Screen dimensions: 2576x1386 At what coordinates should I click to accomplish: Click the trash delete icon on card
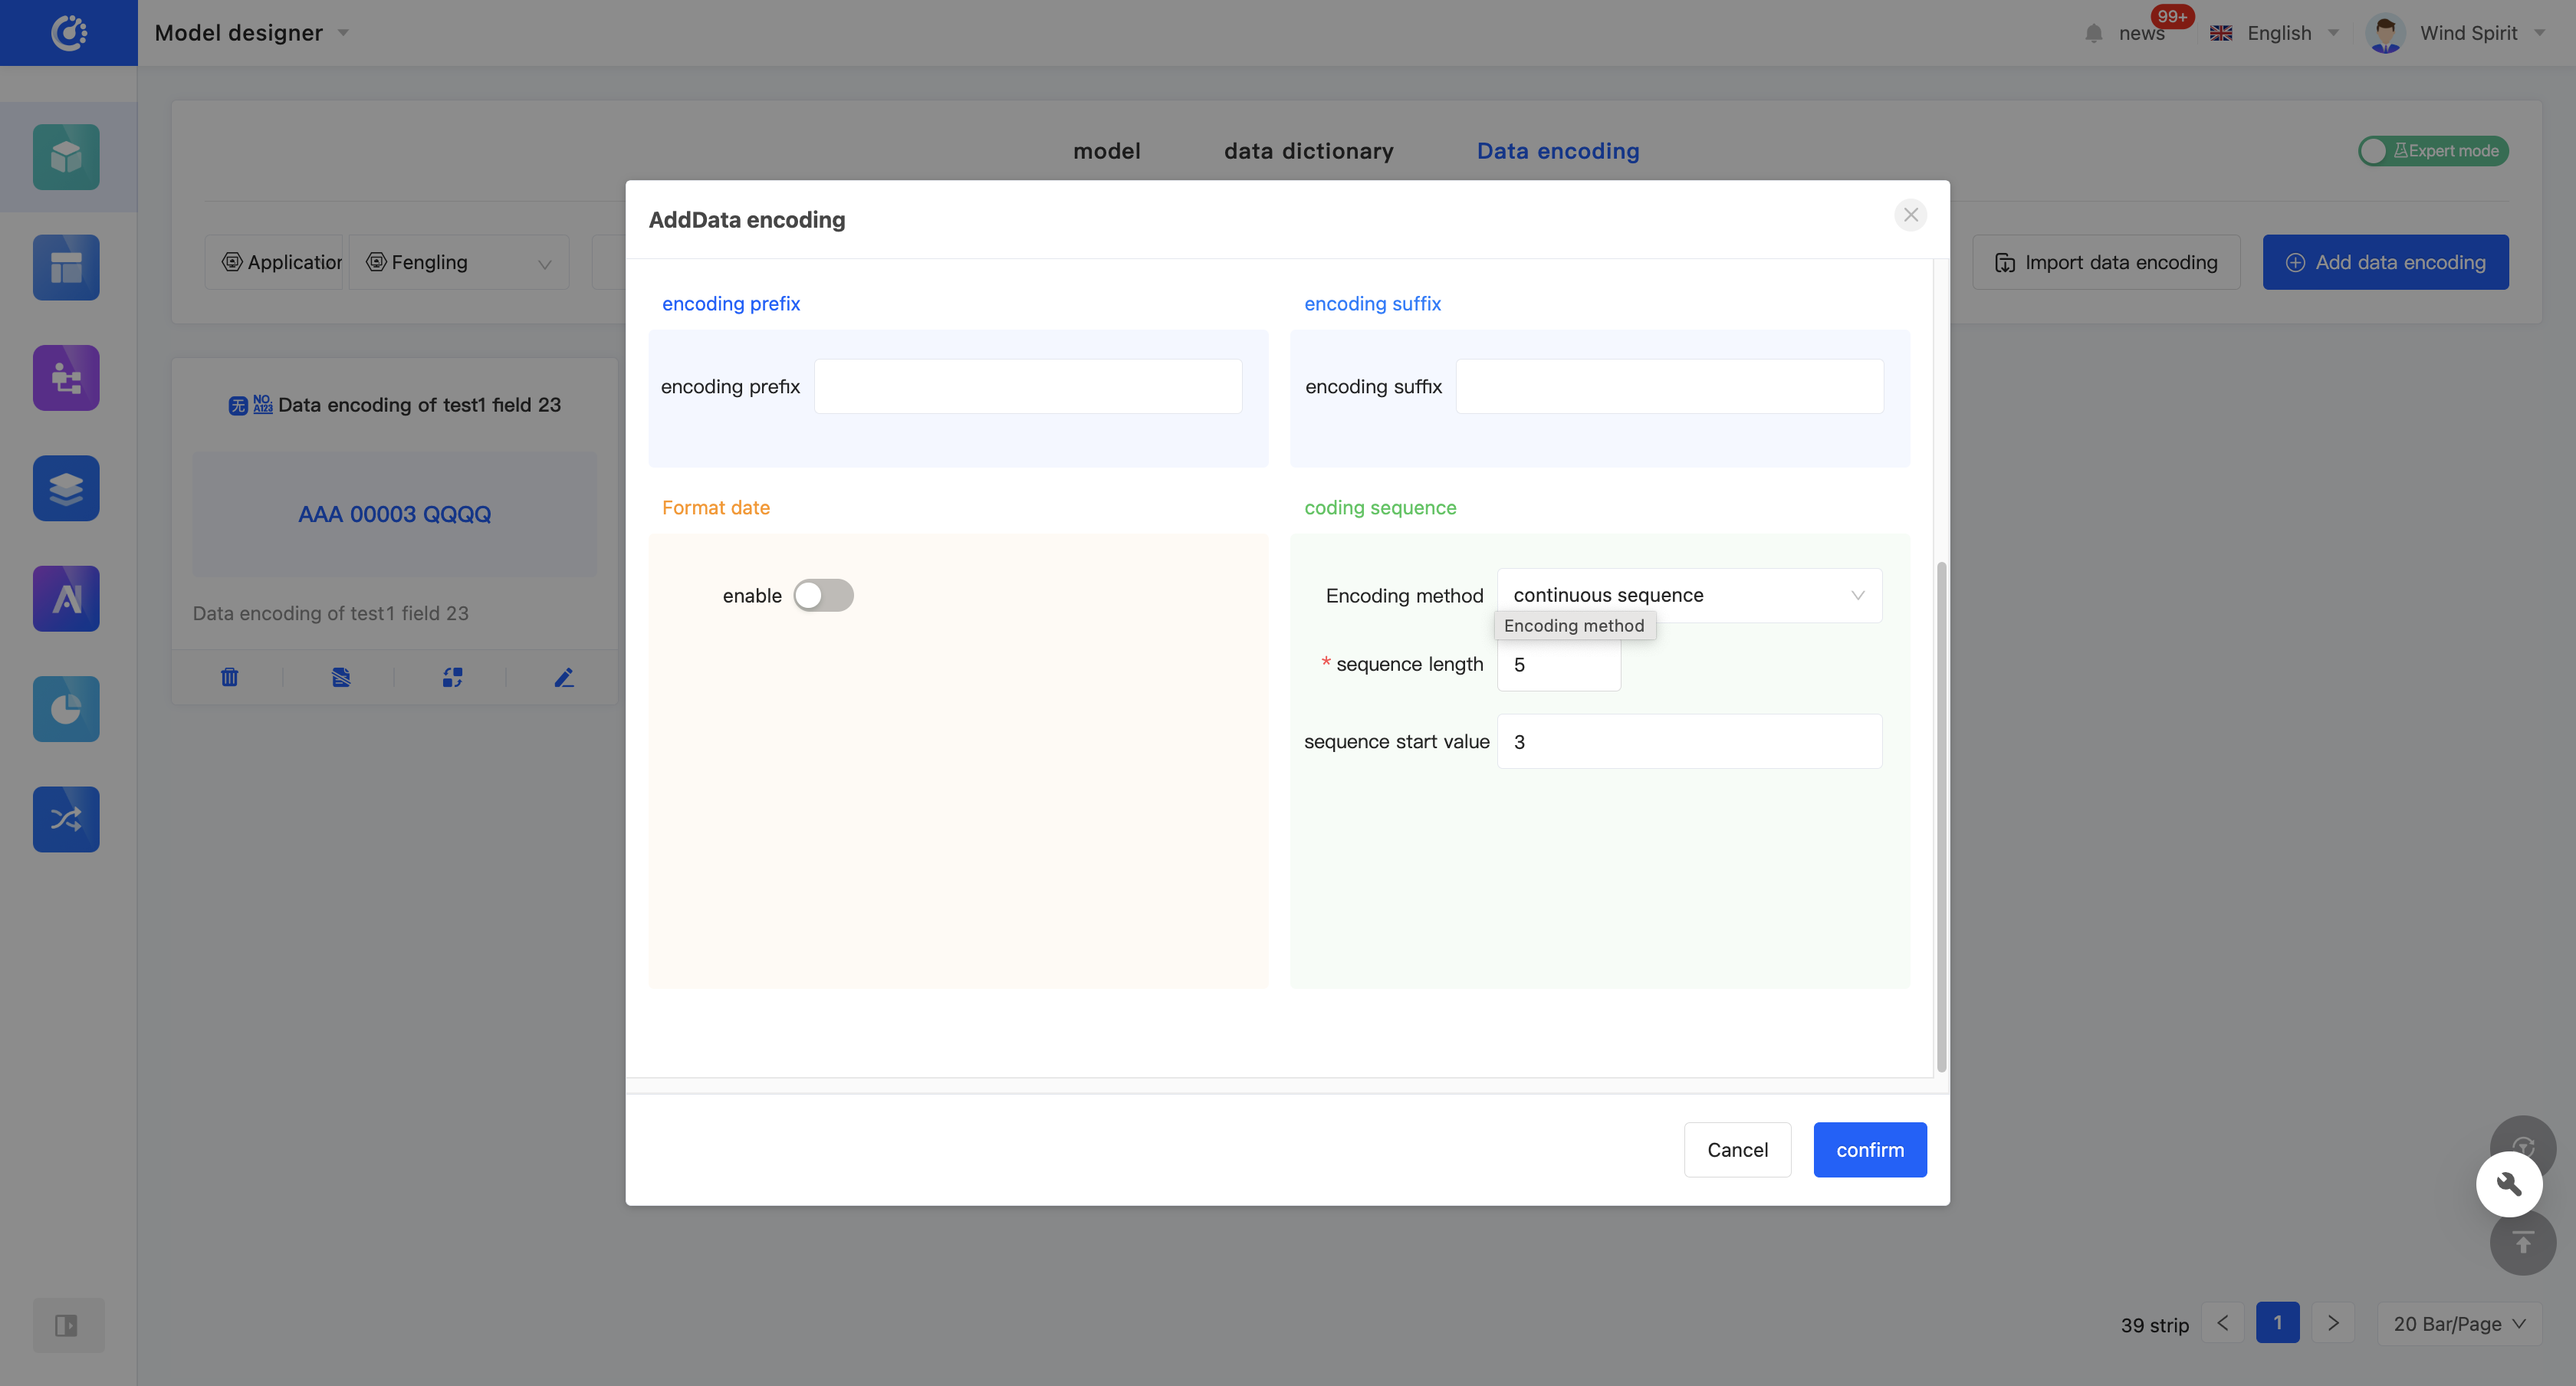(229, 677)
